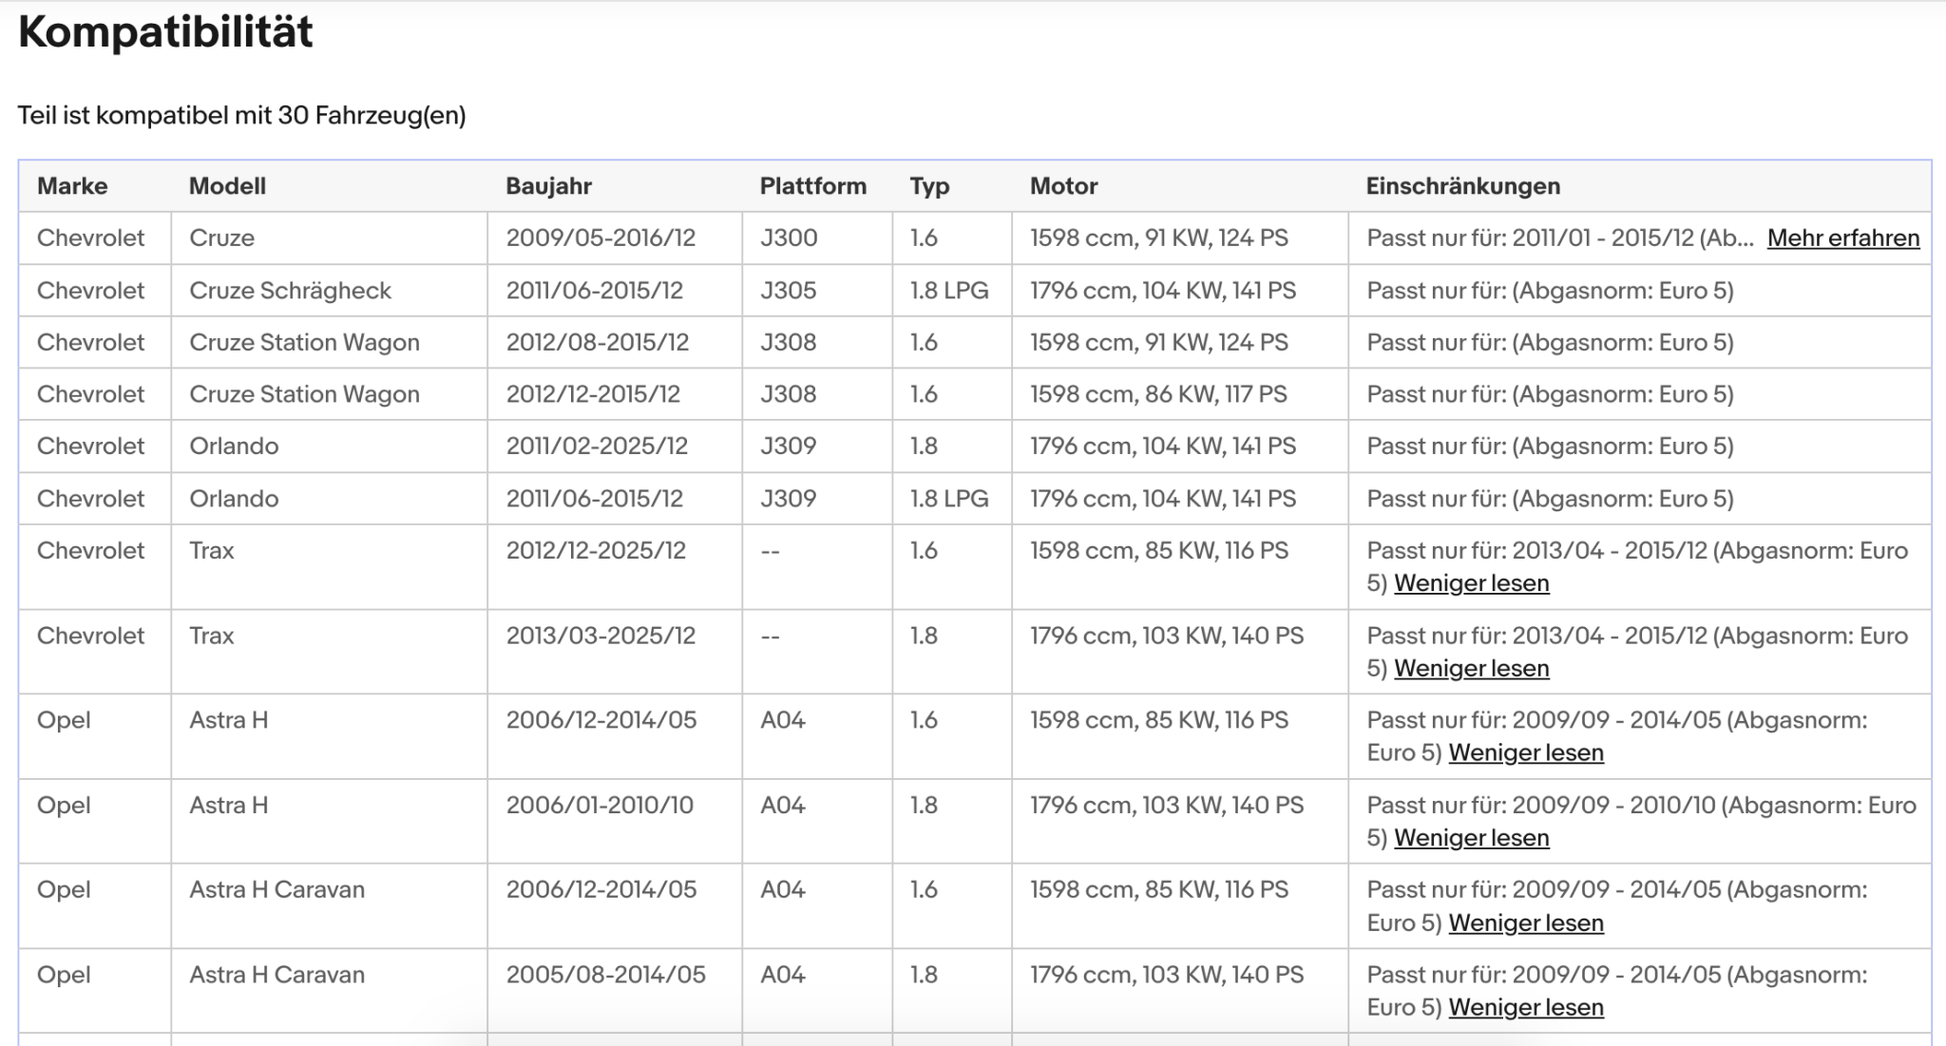The image size is (1946, 1046).
Task: Click the Modell column header
Action: pos(227,186)
